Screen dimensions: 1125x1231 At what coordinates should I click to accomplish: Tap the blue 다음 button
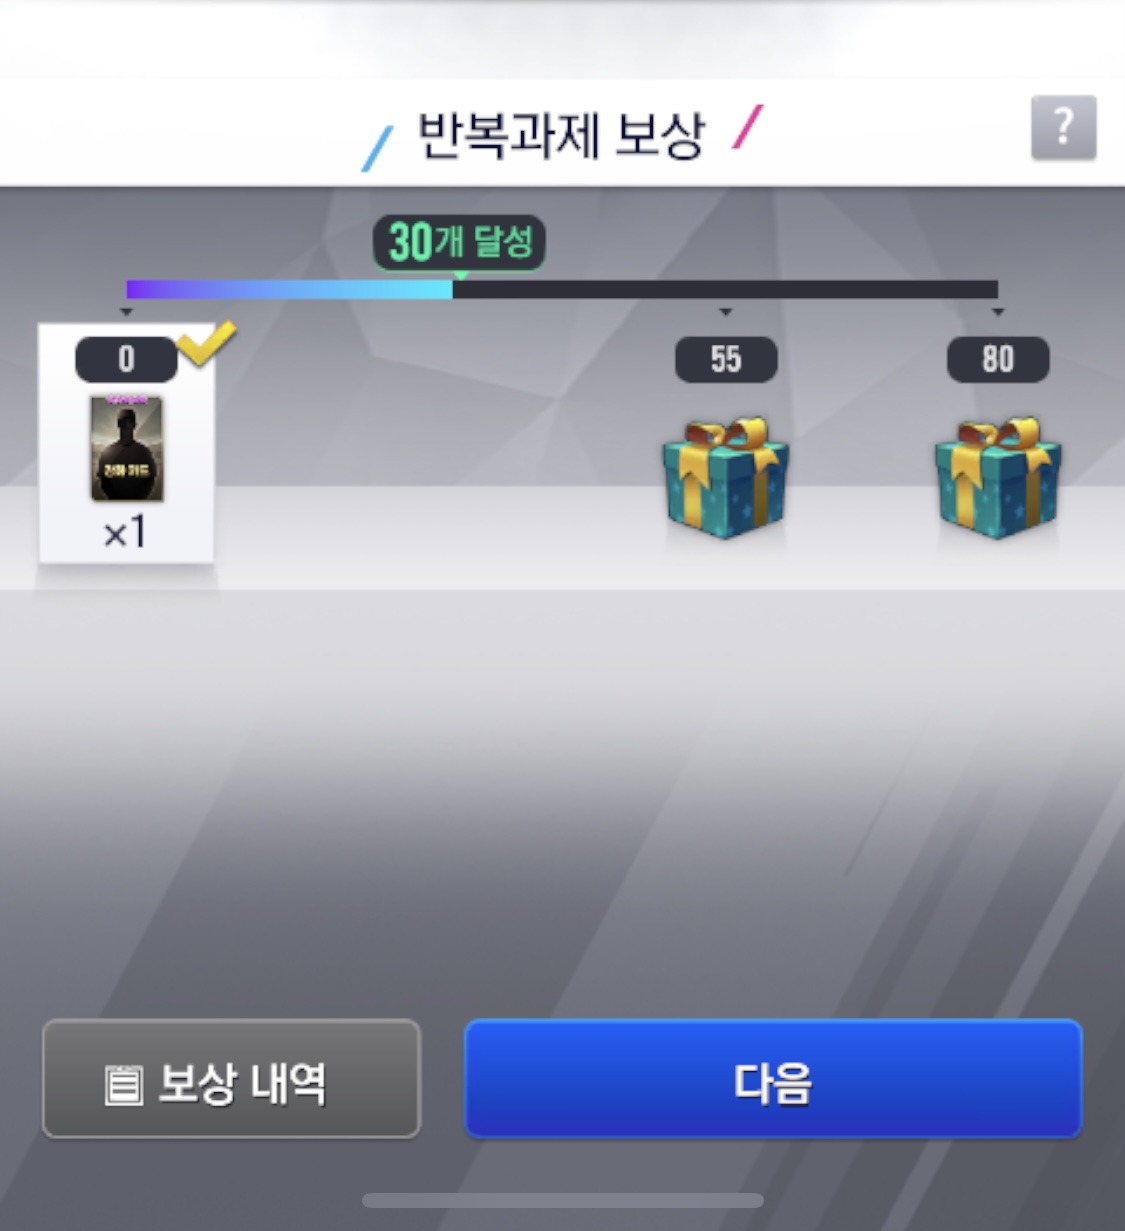pos(773,1079)
